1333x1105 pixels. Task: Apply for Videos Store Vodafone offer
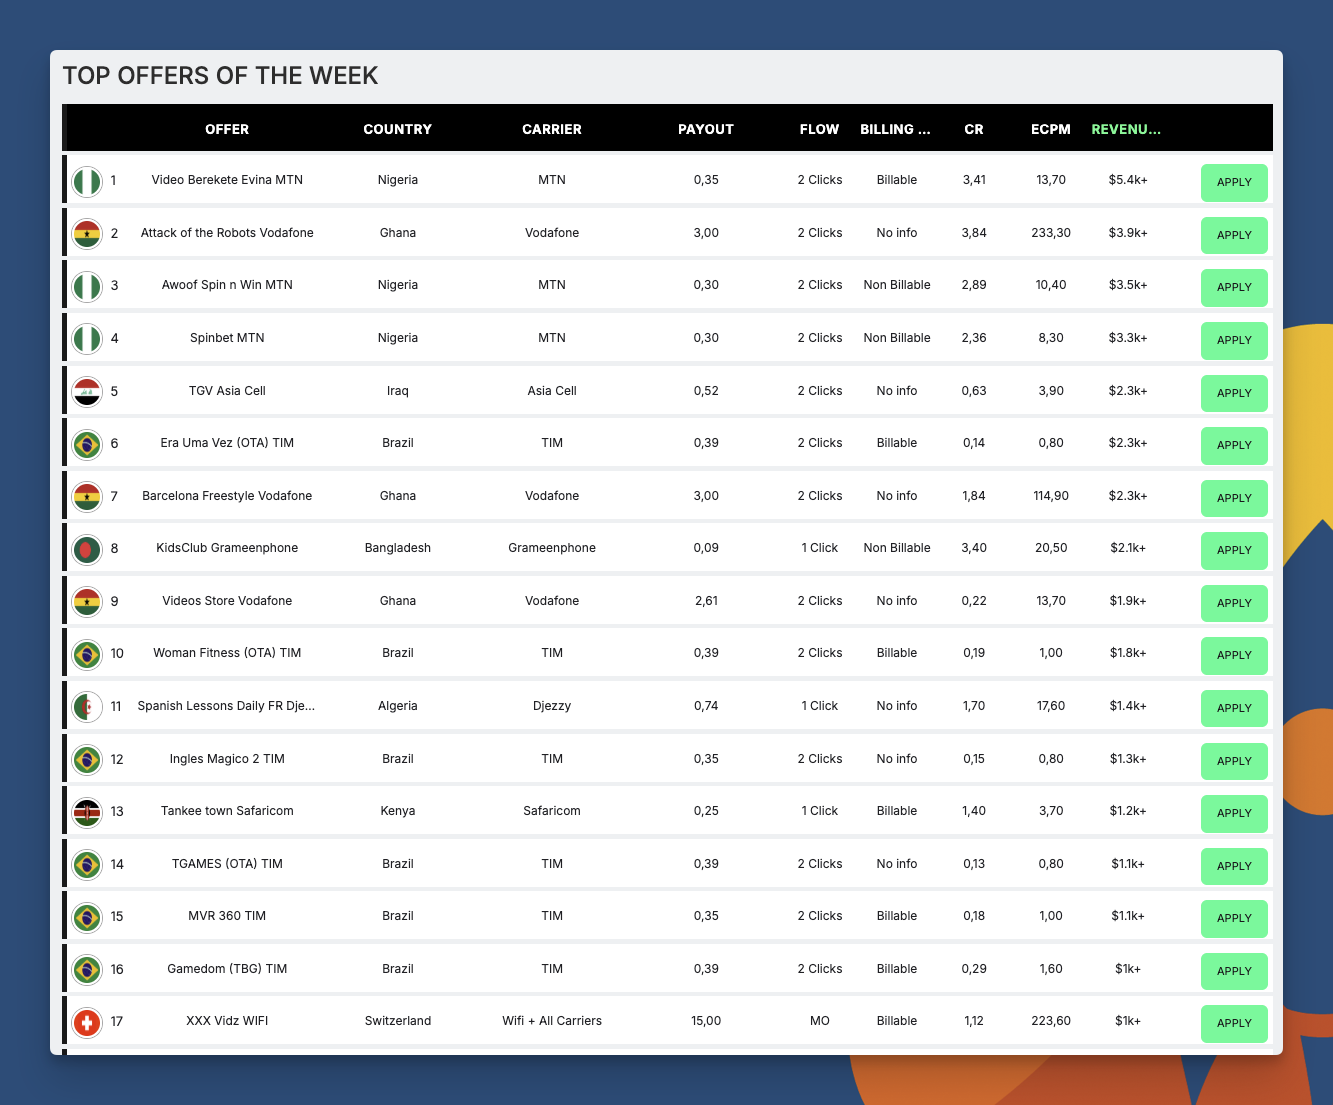[x=1234, y=603]
